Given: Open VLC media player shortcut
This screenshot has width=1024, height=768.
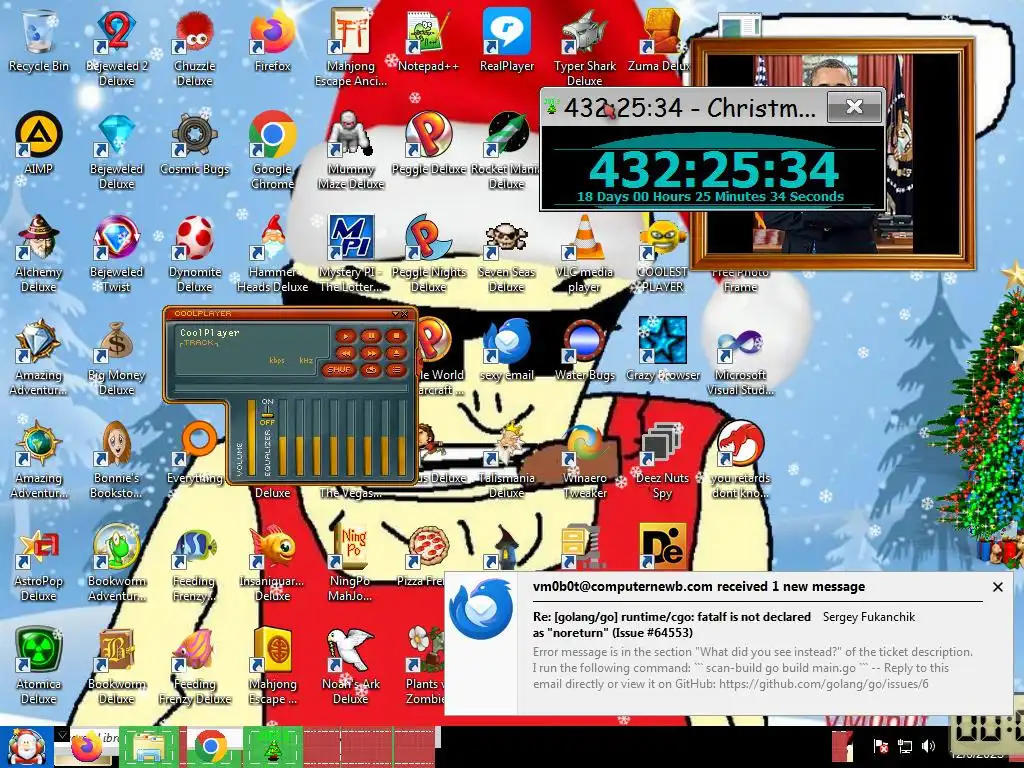Looking at the screenshot, I should (x=584, y=252).
